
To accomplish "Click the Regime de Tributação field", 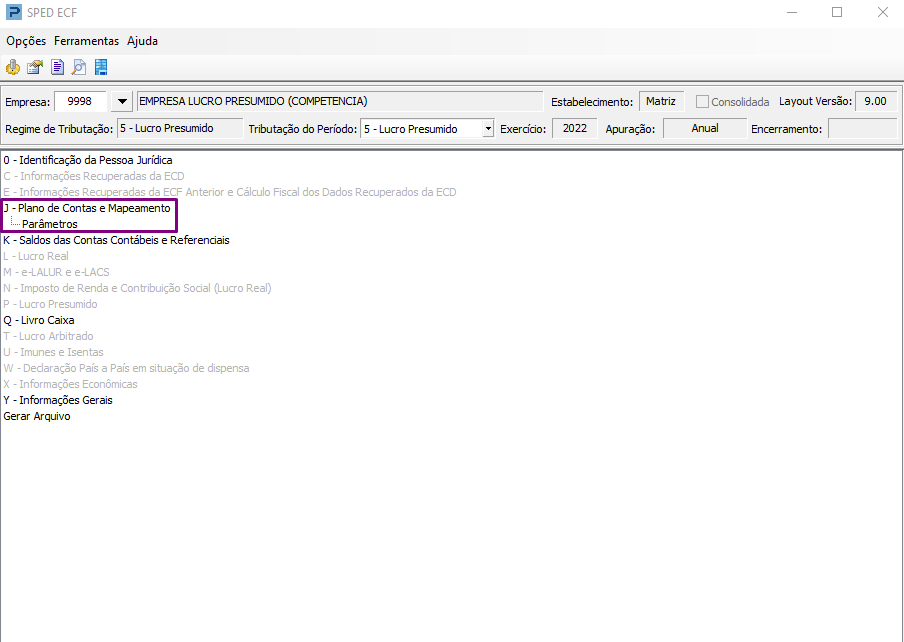I will (x=180, y=129).
